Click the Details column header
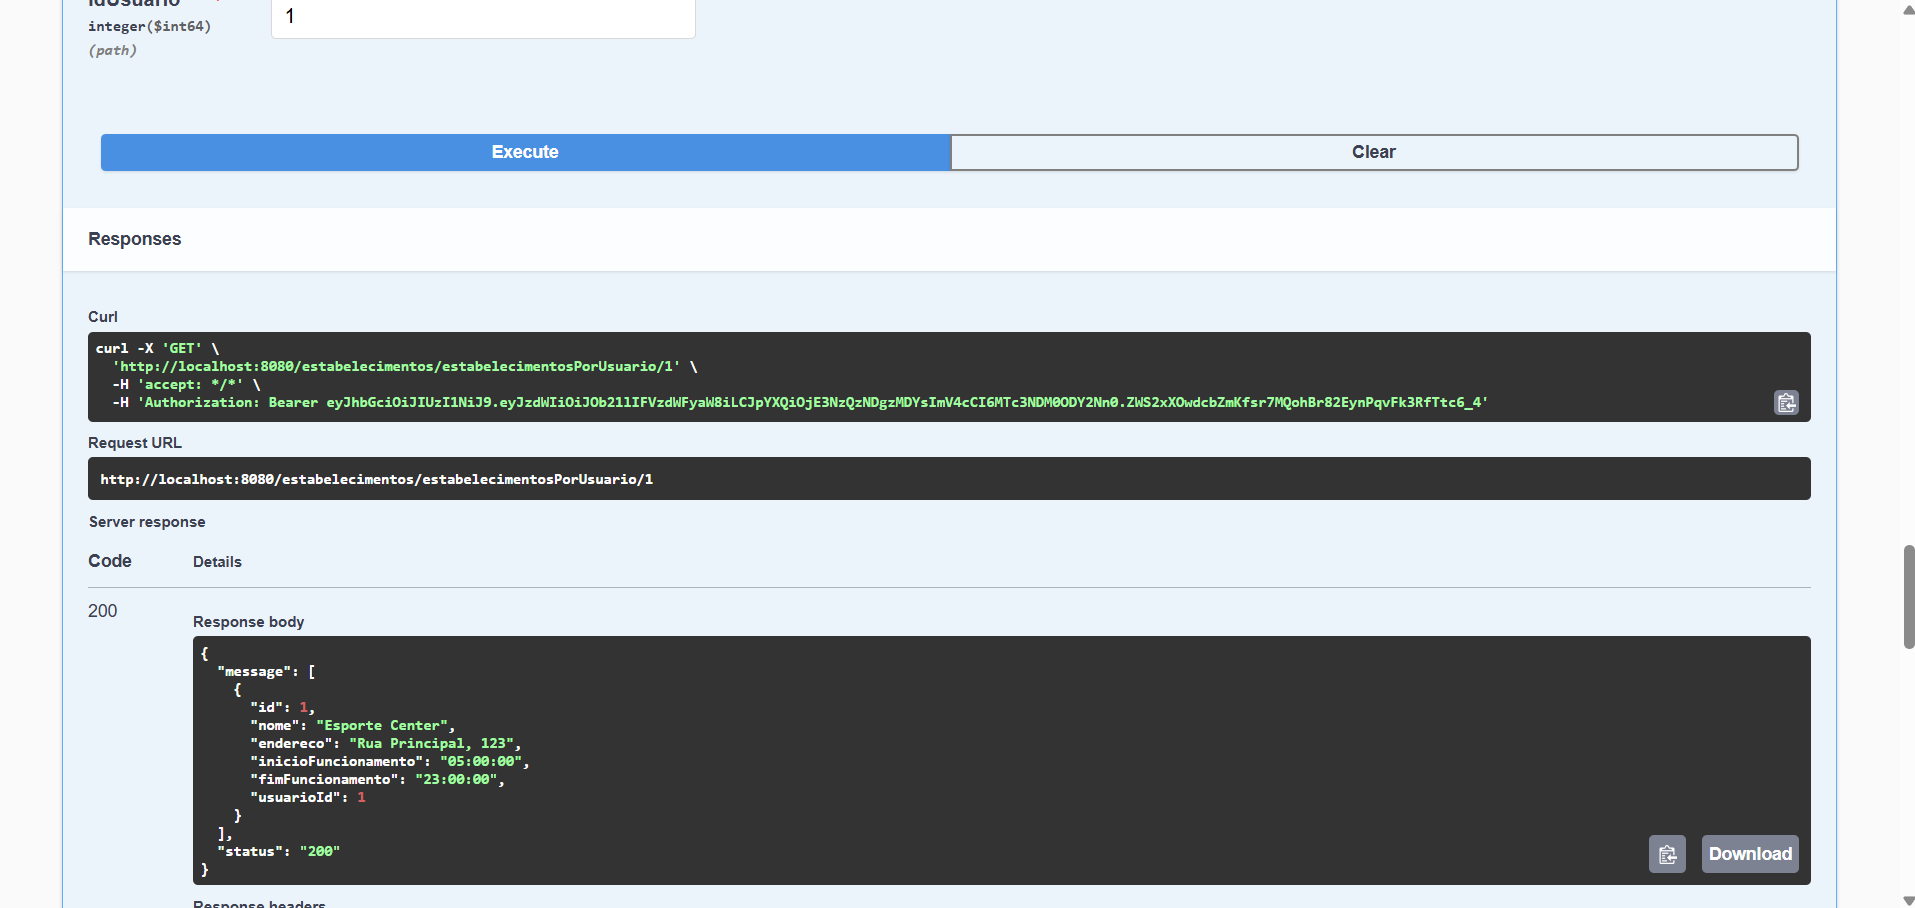 (216, 561)
